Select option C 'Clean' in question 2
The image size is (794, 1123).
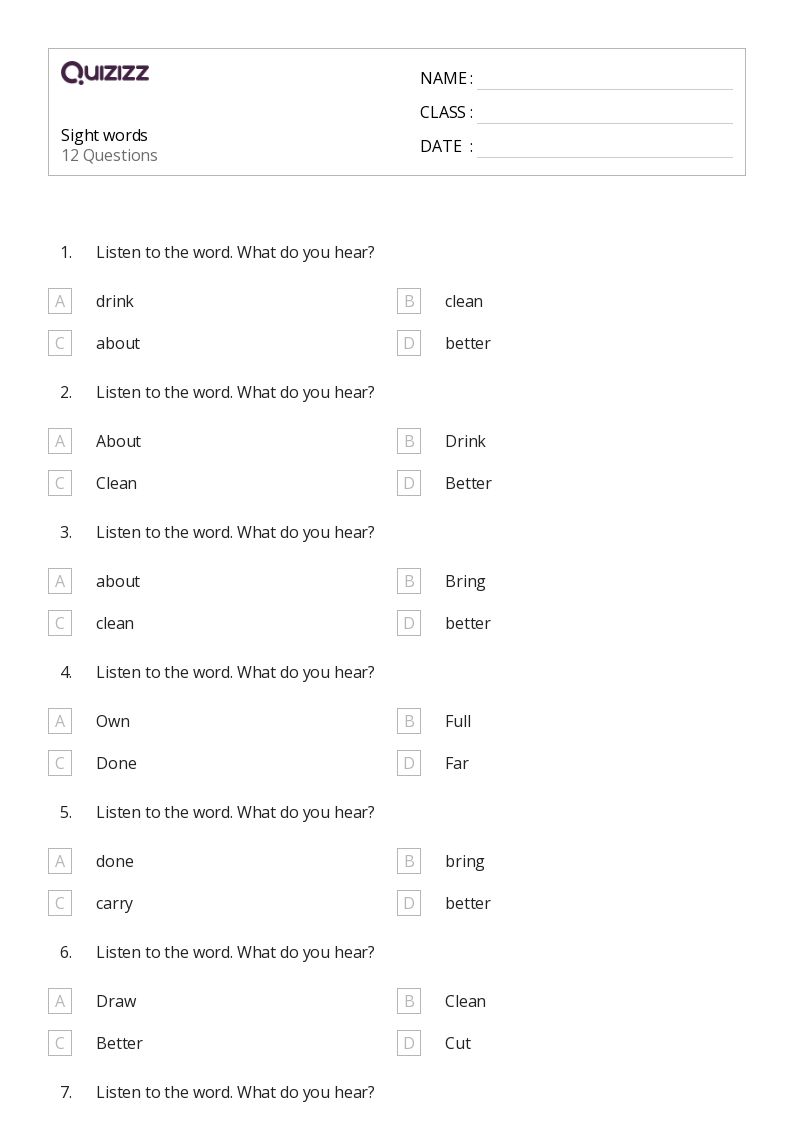click(x=60, y=483)
